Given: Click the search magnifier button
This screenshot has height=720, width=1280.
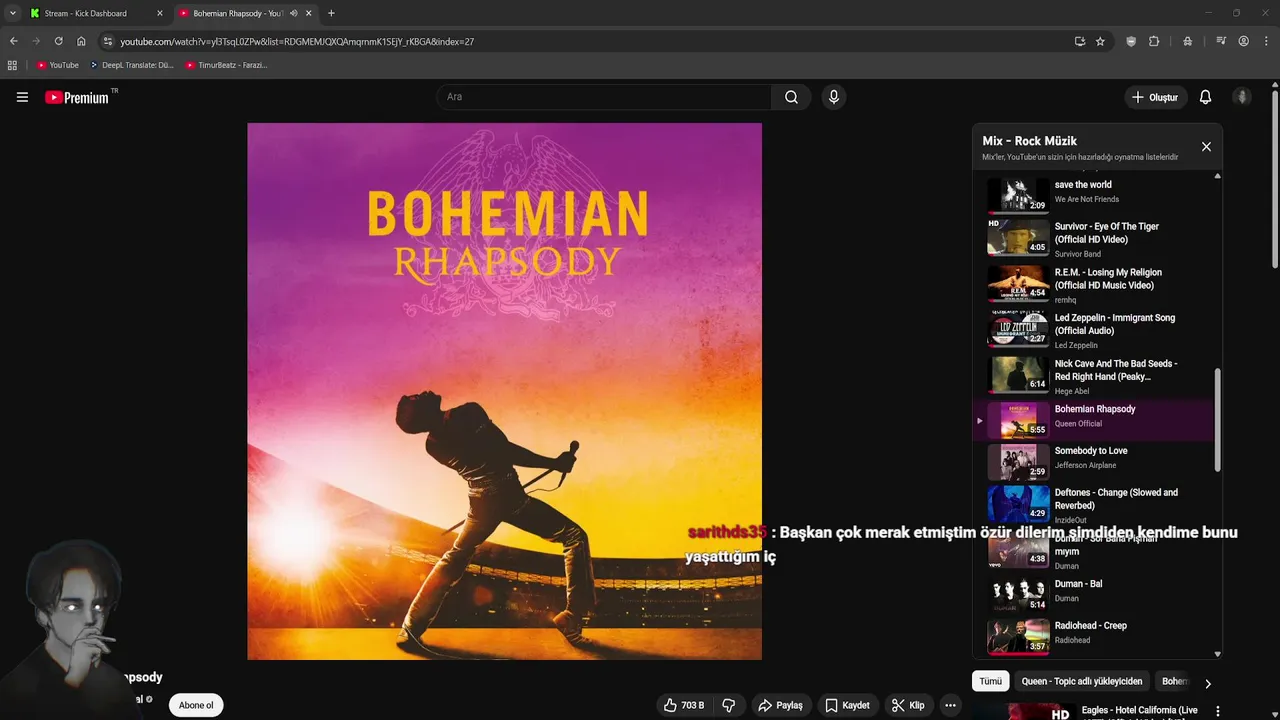Looking at the screenshot, I should [791, 97].
